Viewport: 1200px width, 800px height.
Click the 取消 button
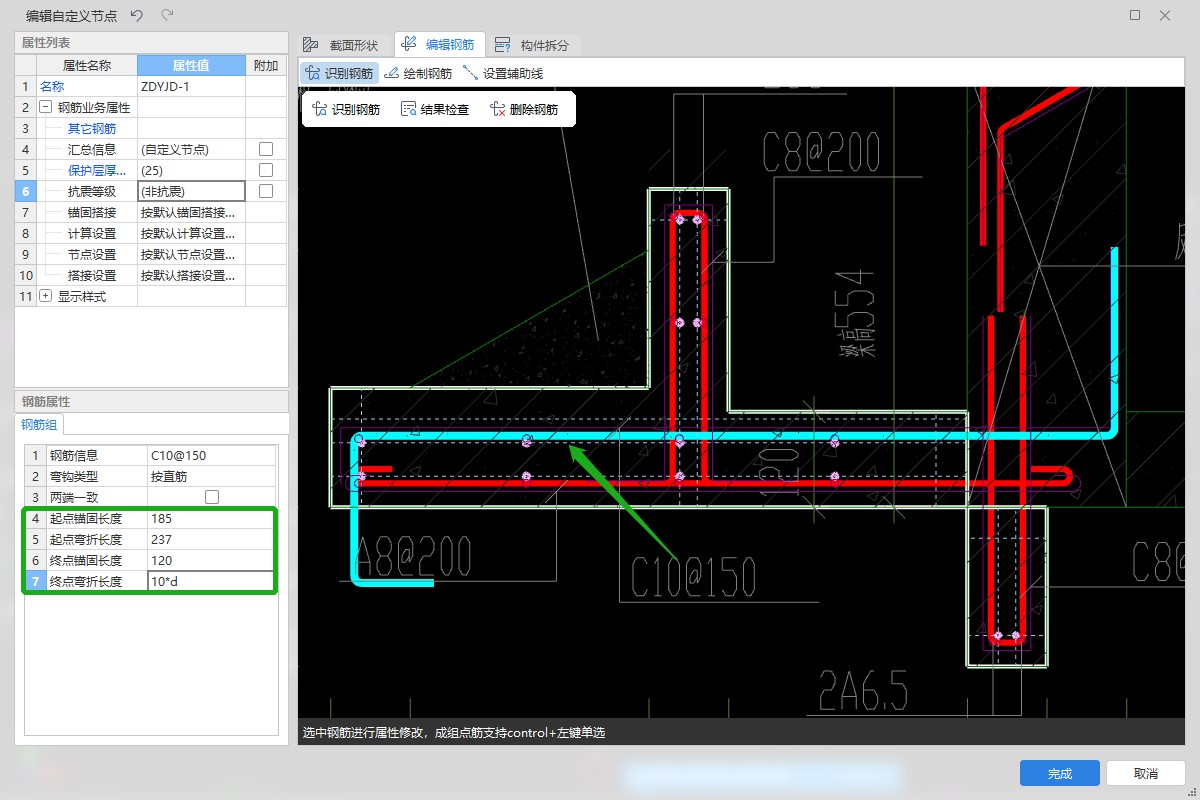(x=1145, y=773)
